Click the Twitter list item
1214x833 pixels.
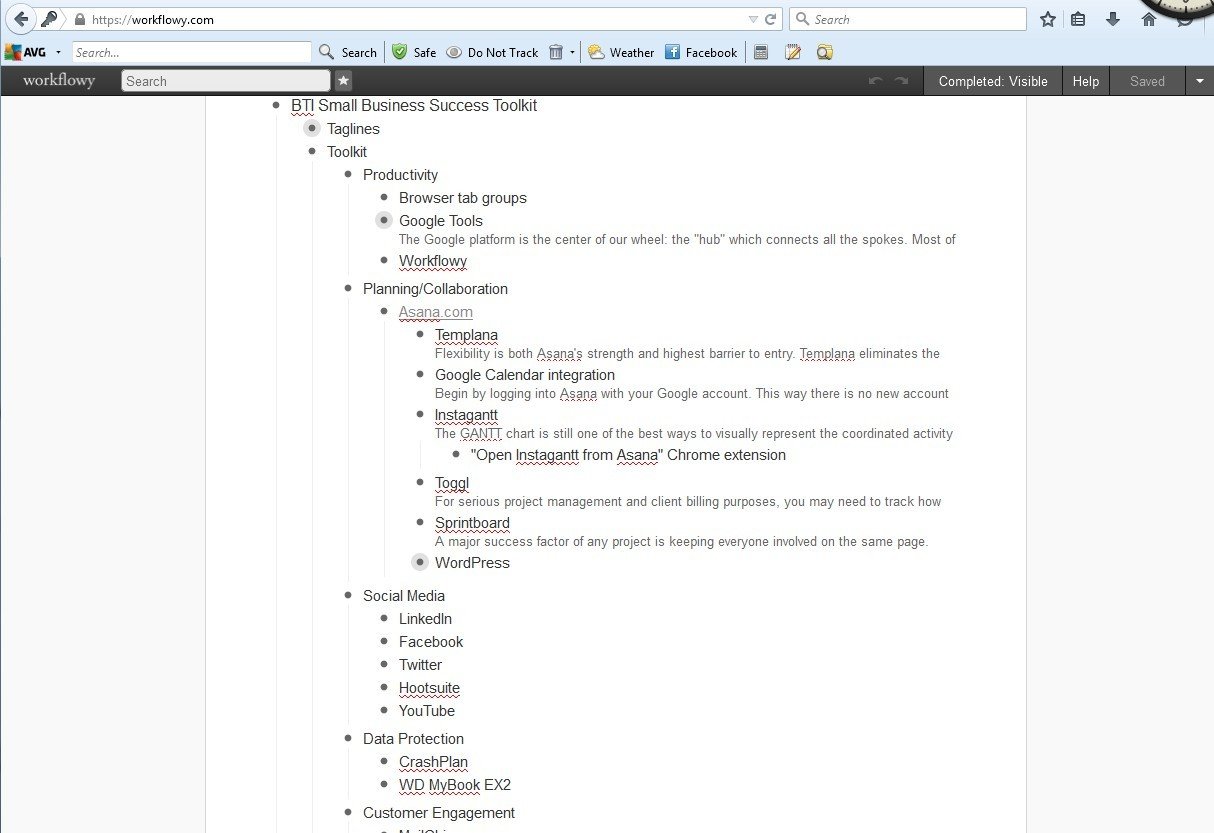click(x=420, y=665)
